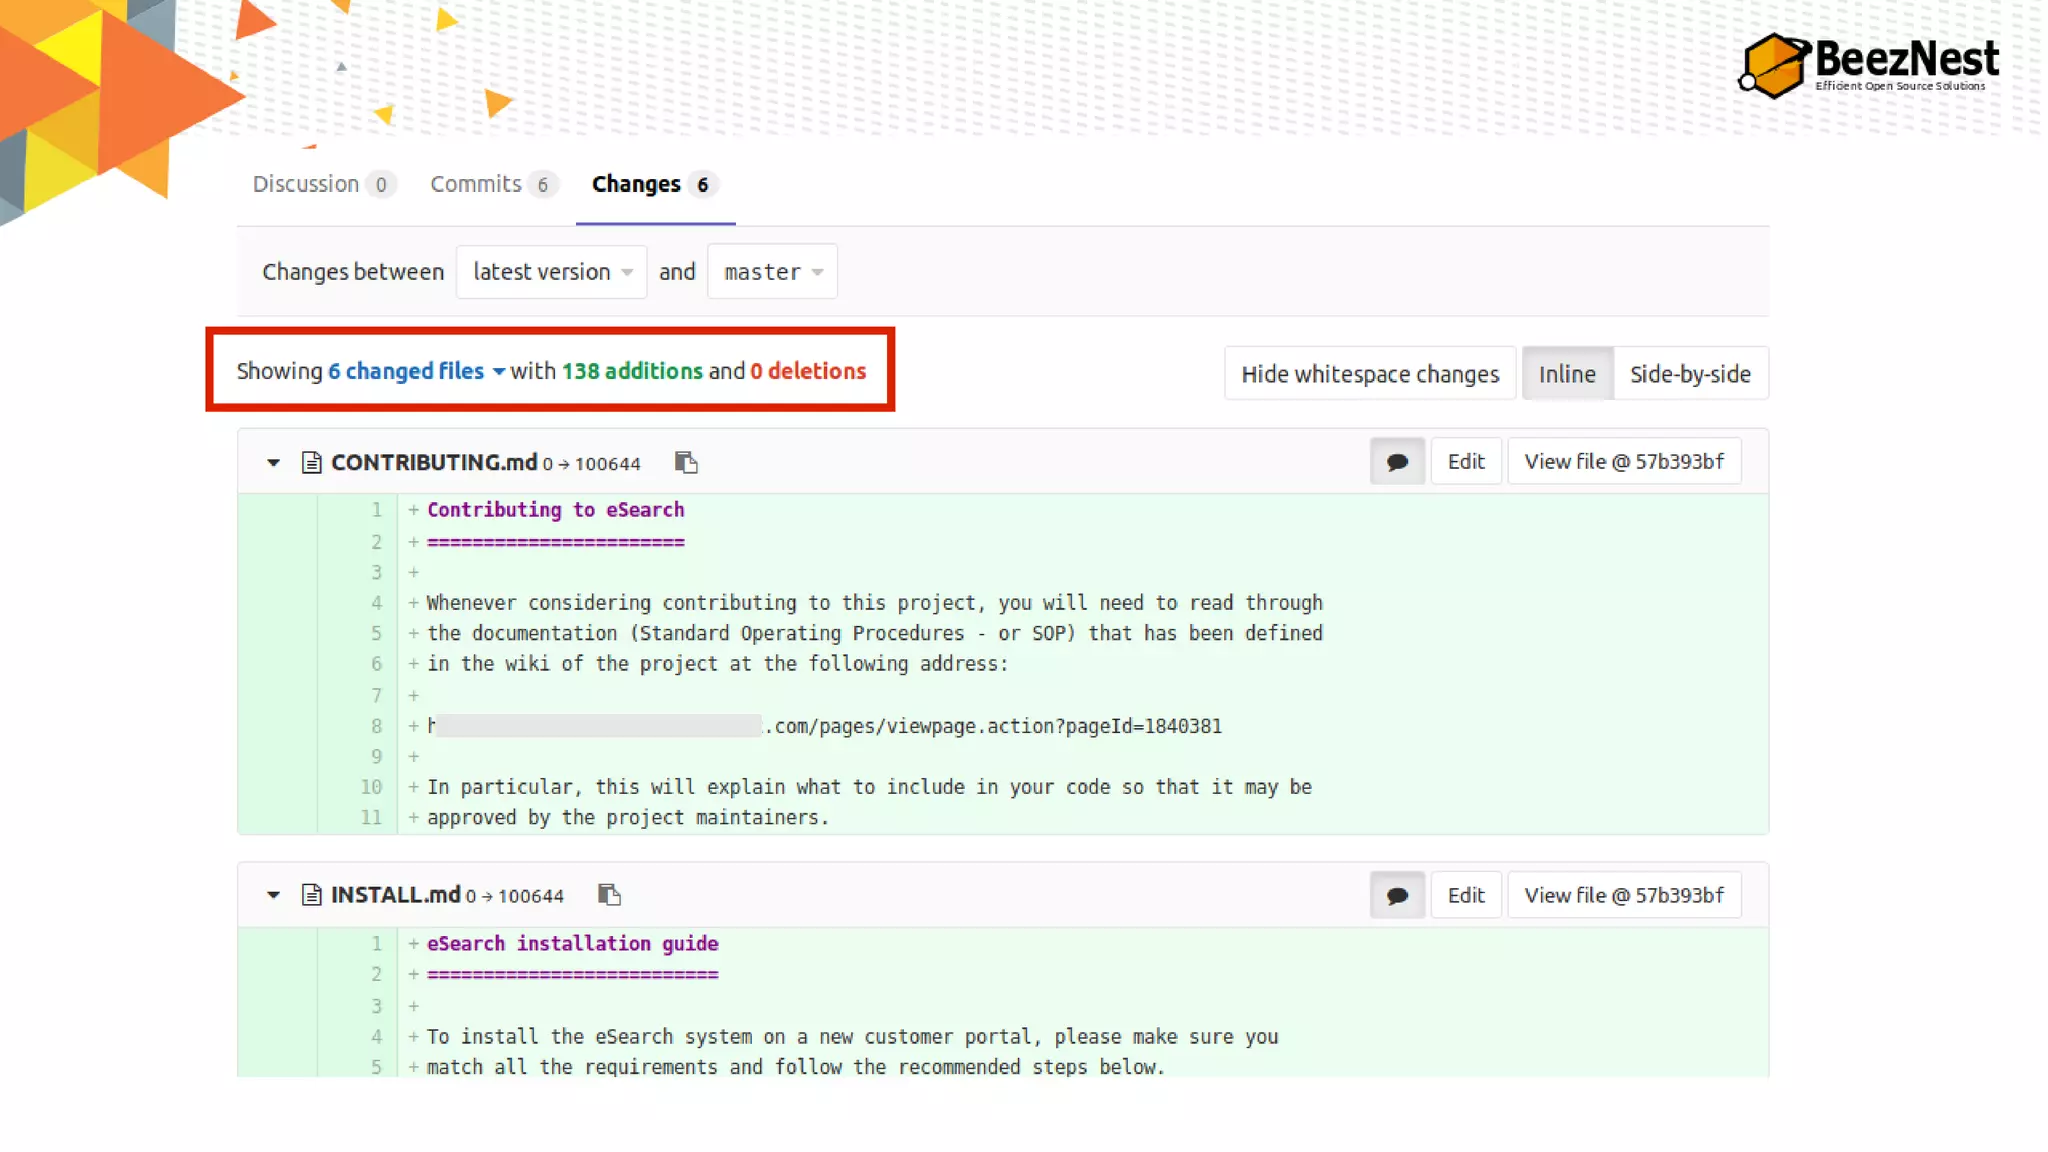Screen dimensions: 2048x1152
Task: Collapse the INSTALL.md diff
Action: [x=273, y=895]
